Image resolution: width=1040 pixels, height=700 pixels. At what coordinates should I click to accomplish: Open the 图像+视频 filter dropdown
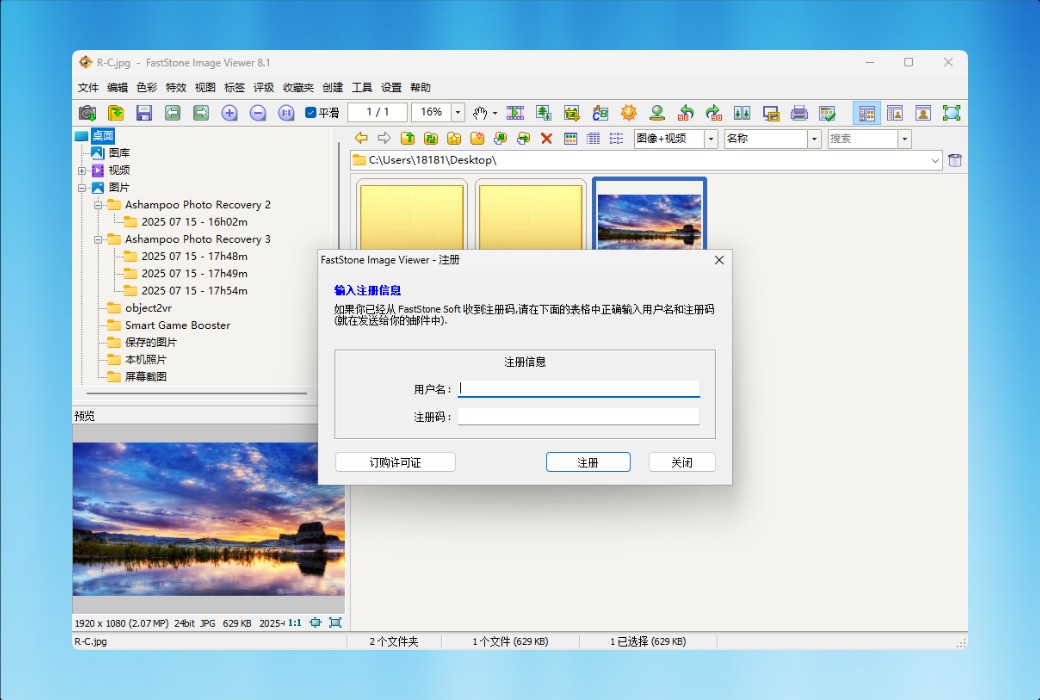coord(711,138)
